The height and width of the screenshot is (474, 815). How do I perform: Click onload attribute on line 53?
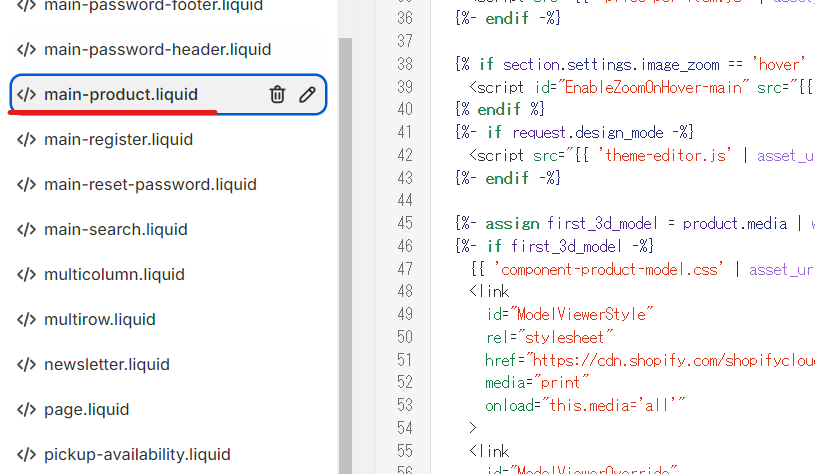pyautogui.click(x=585, y=405)
